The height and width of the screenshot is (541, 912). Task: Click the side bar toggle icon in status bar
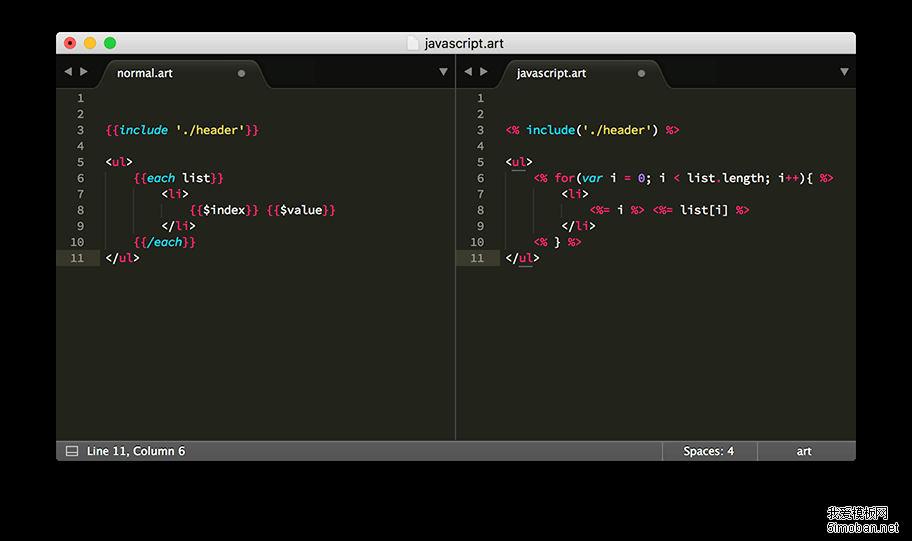[72, 451]
